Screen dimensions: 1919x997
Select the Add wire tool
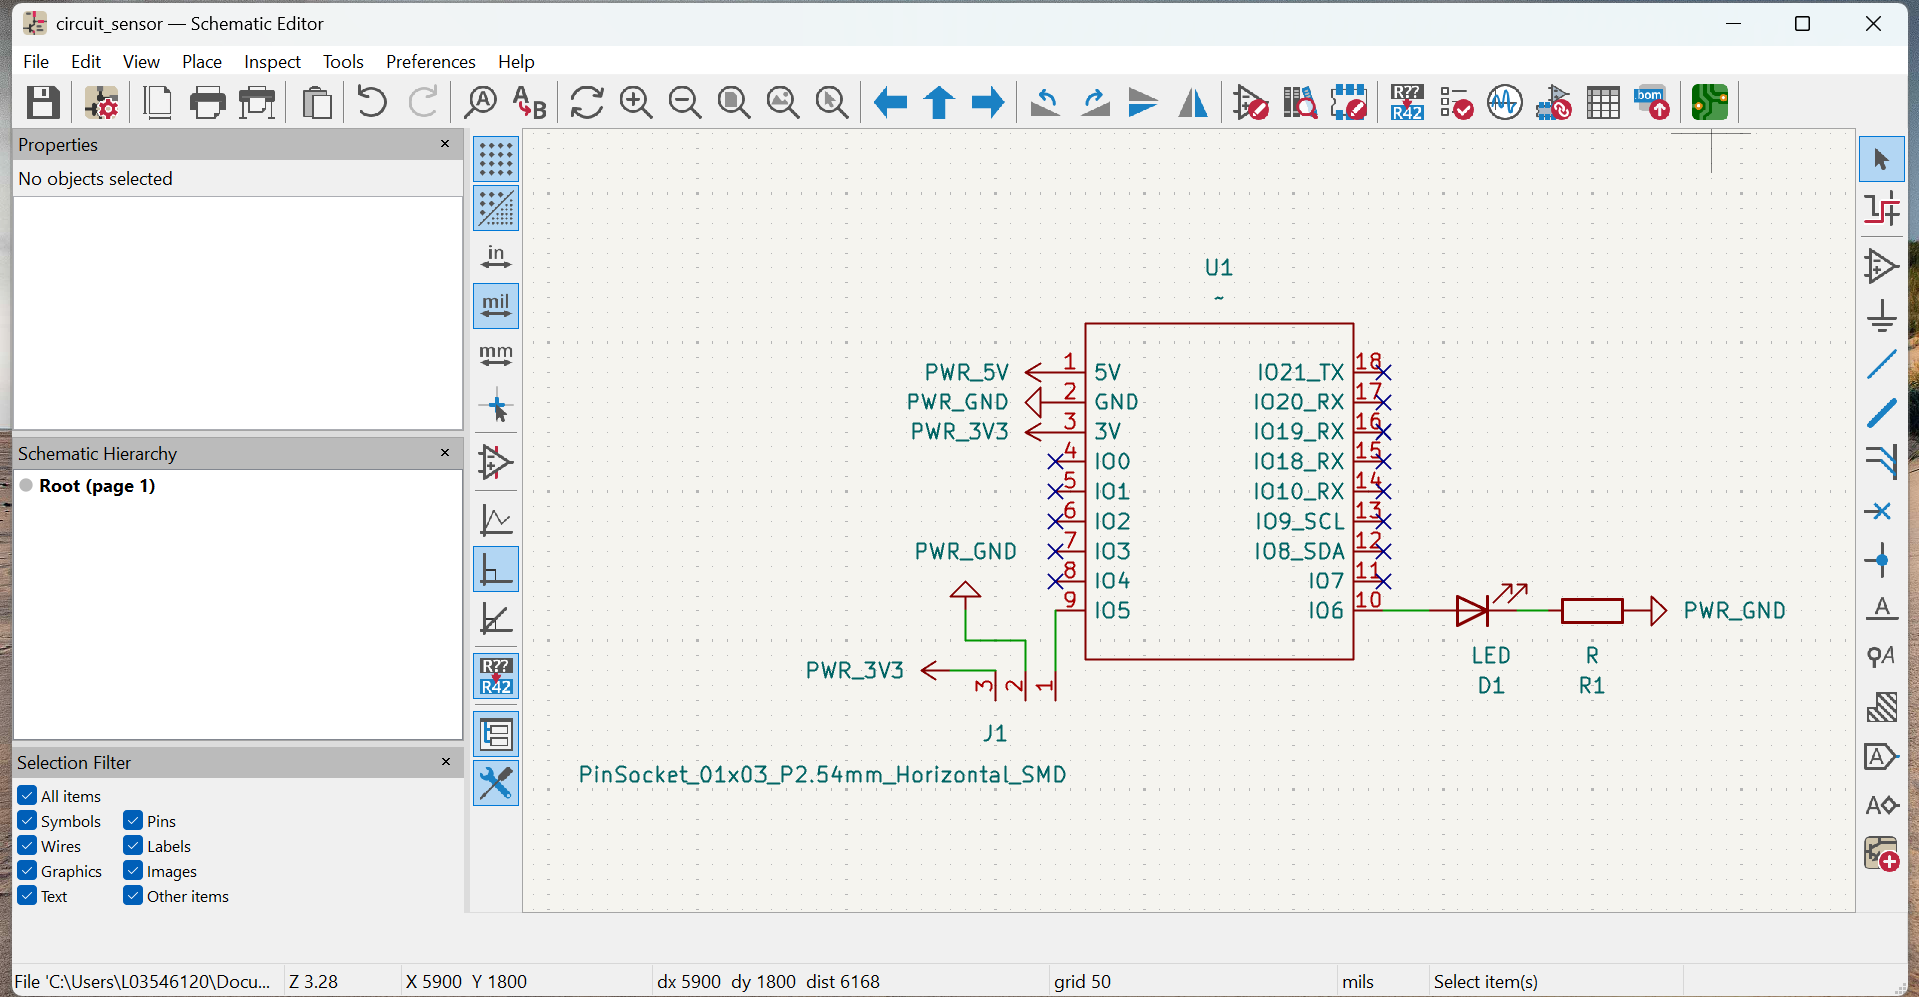[1881, 365]
